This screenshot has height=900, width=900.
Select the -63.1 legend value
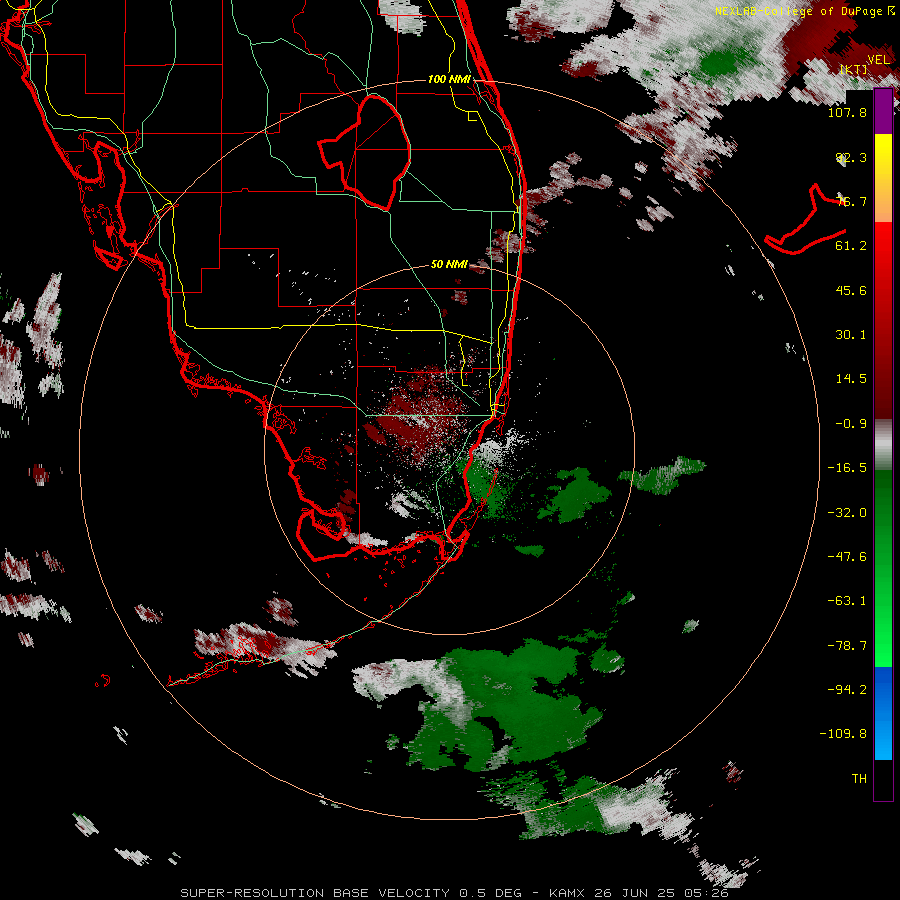847,601
